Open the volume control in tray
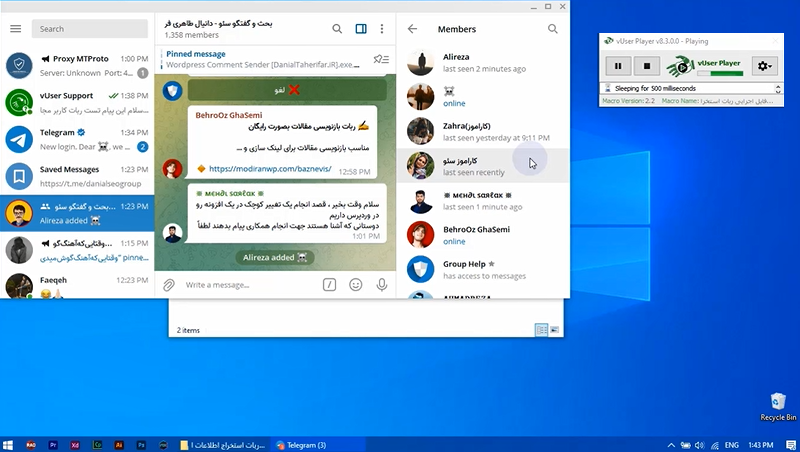Image resolution: width=800 pixels, height=452 pixels. 699,445
